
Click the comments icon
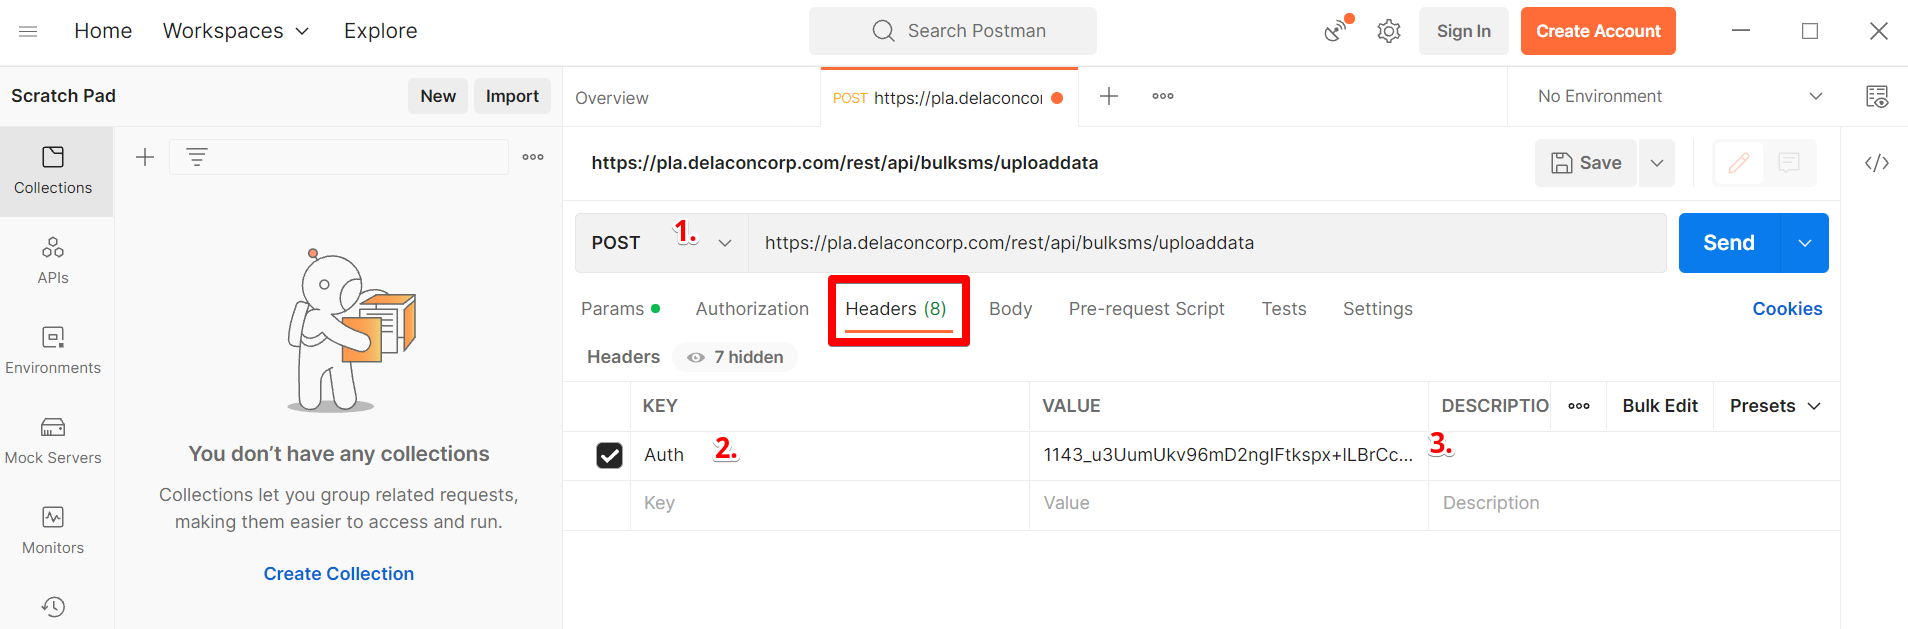tap(1789, 163)
